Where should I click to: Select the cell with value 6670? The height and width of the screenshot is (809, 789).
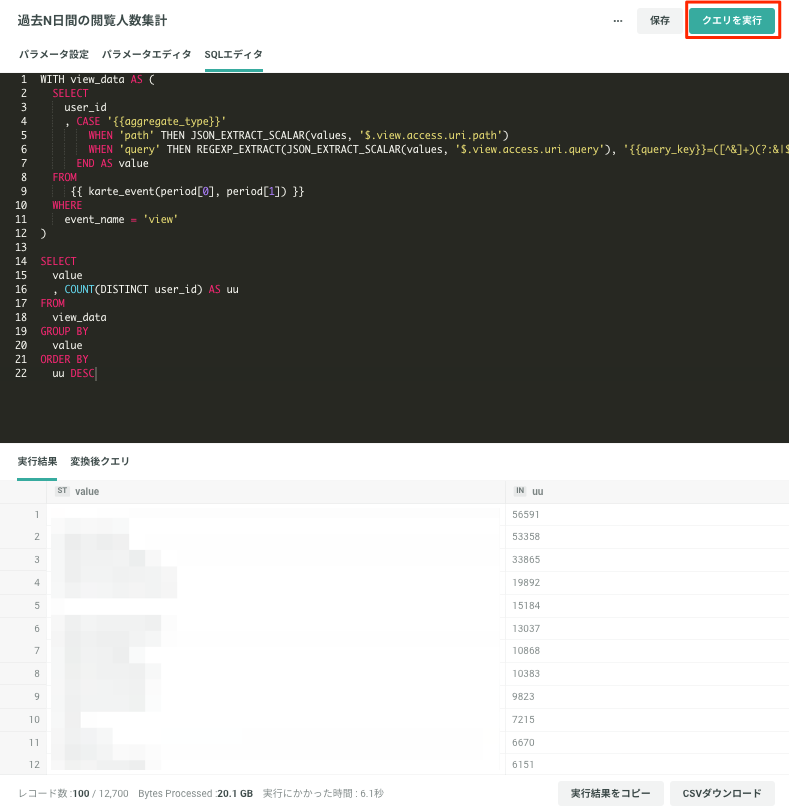click(x=647, y=742)
